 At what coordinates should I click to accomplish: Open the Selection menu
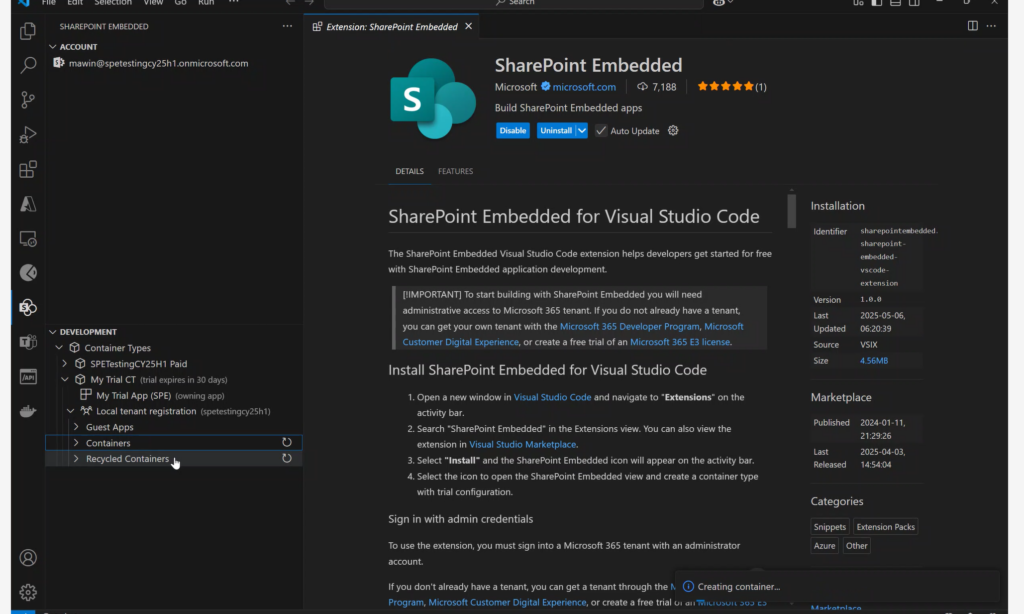(x=112, y=3)
